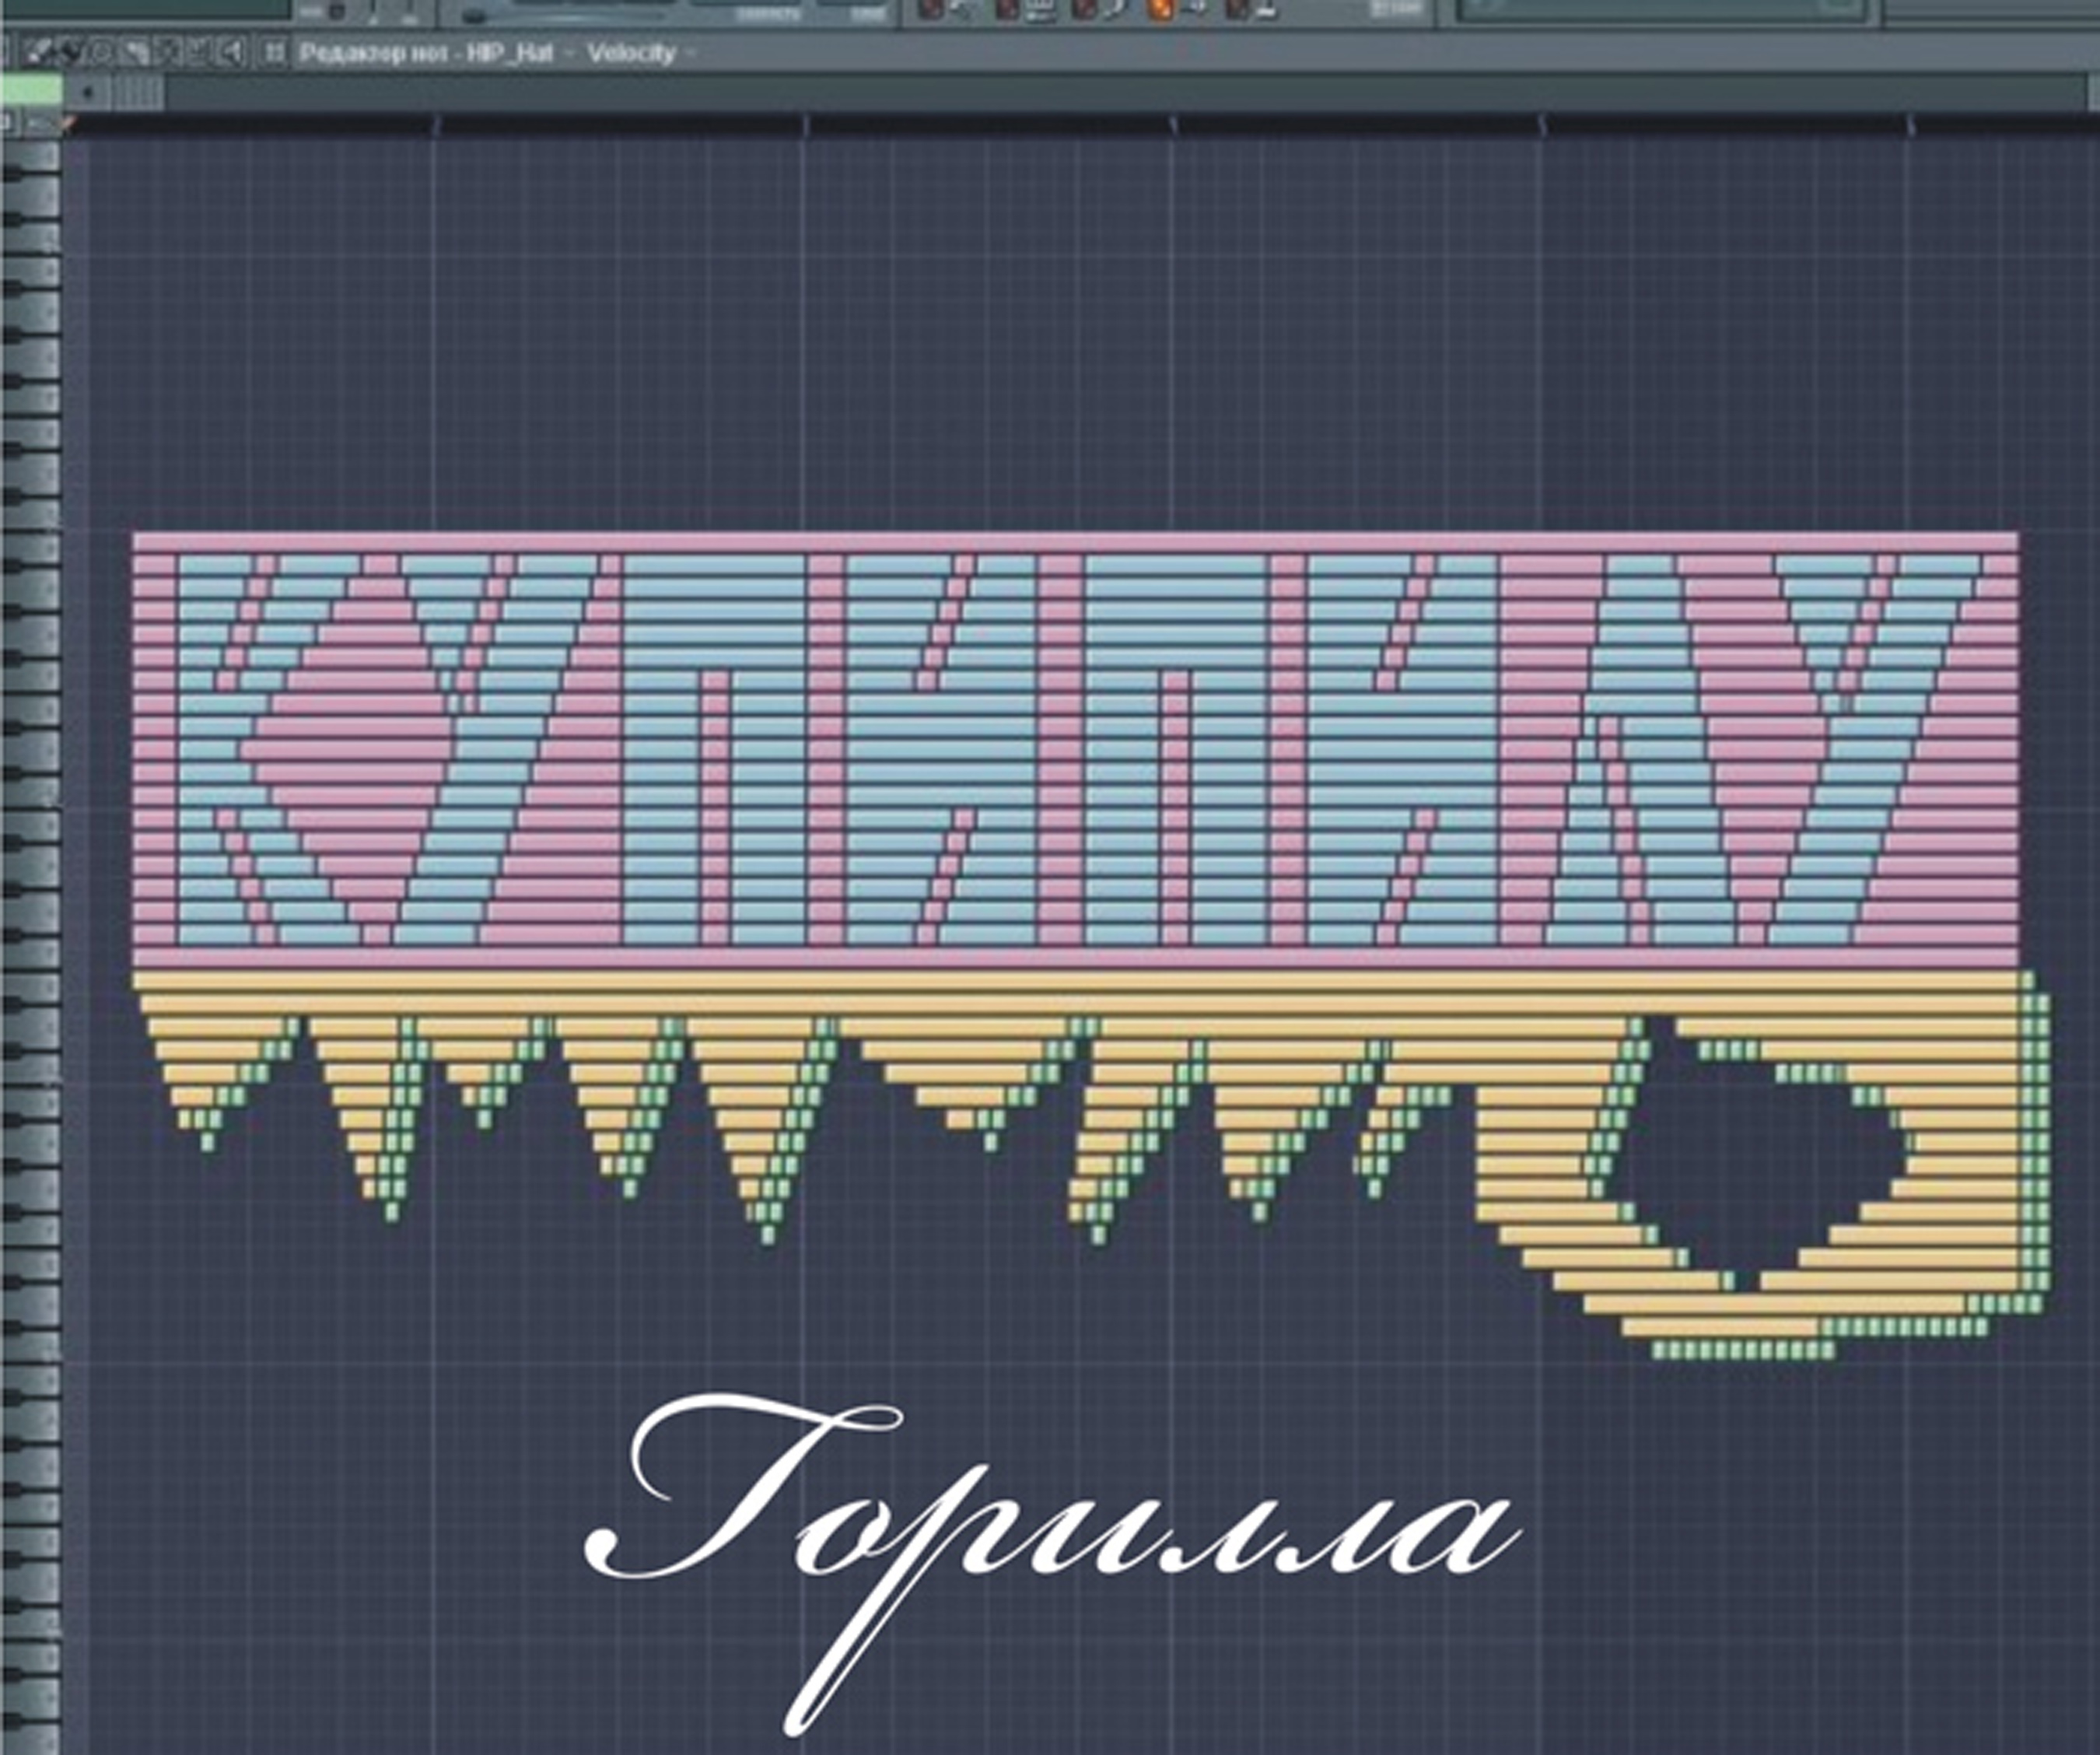This screenshot has width=2100, height=1755.
Task: Select the Select tool in piano roll toolbar
Action: (x=167, y=52)
